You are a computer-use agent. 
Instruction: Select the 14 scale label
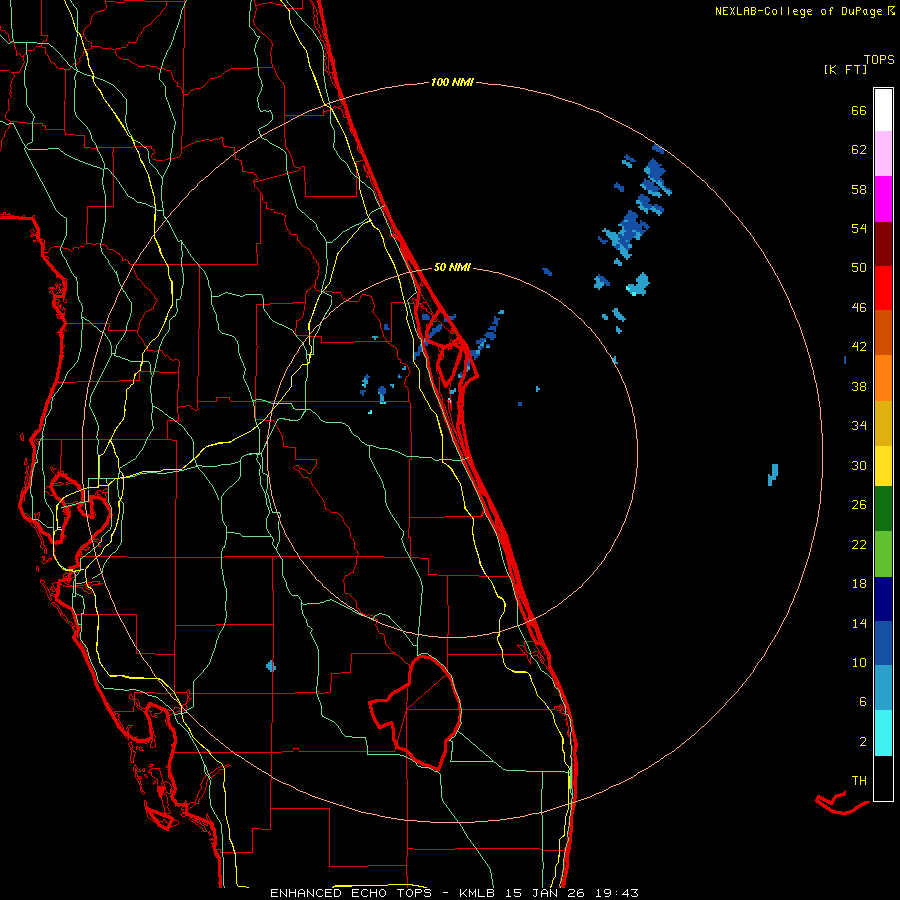859,623
